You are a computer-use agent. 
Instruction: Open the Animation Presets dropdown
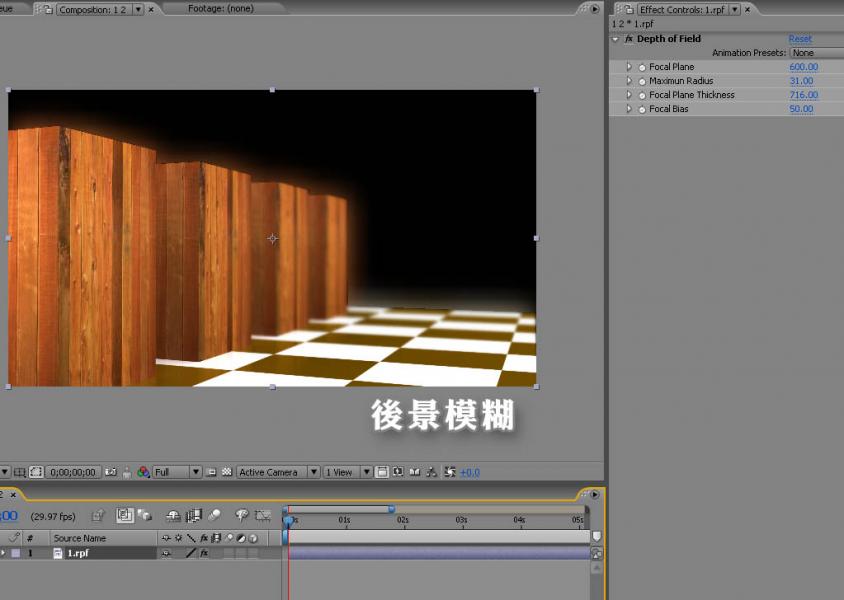tap(815, 53)
